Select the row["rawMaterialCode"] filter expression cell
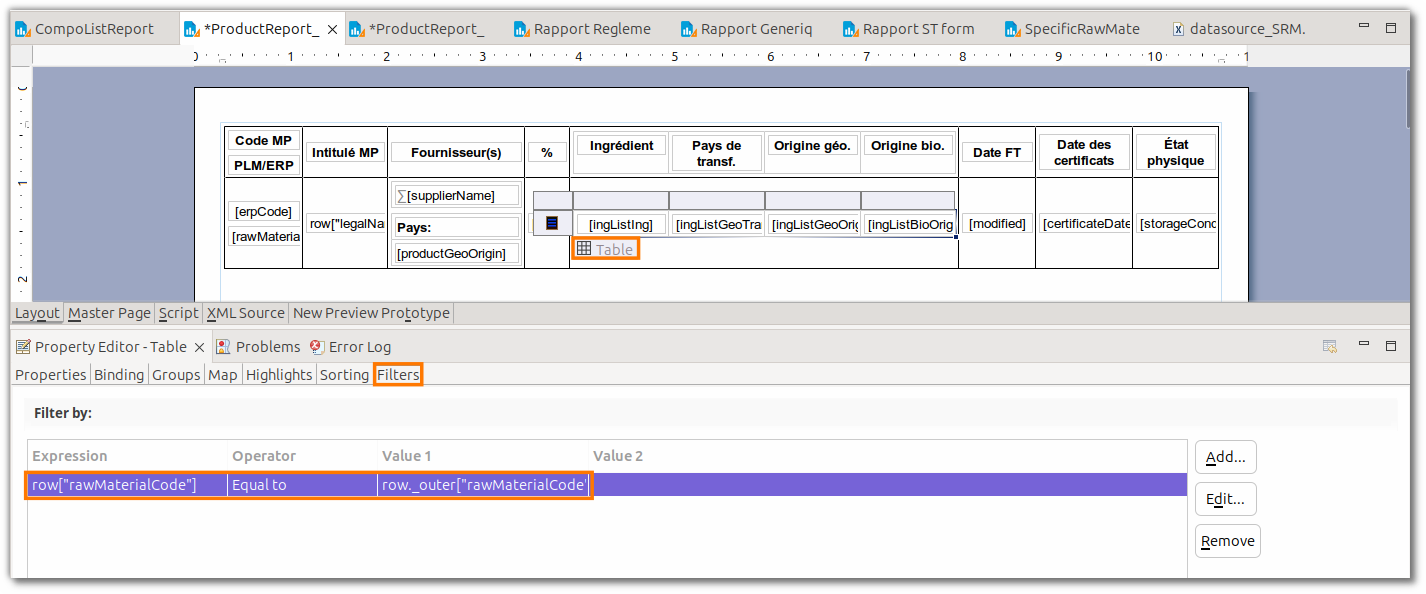 [x=127, y=485]
